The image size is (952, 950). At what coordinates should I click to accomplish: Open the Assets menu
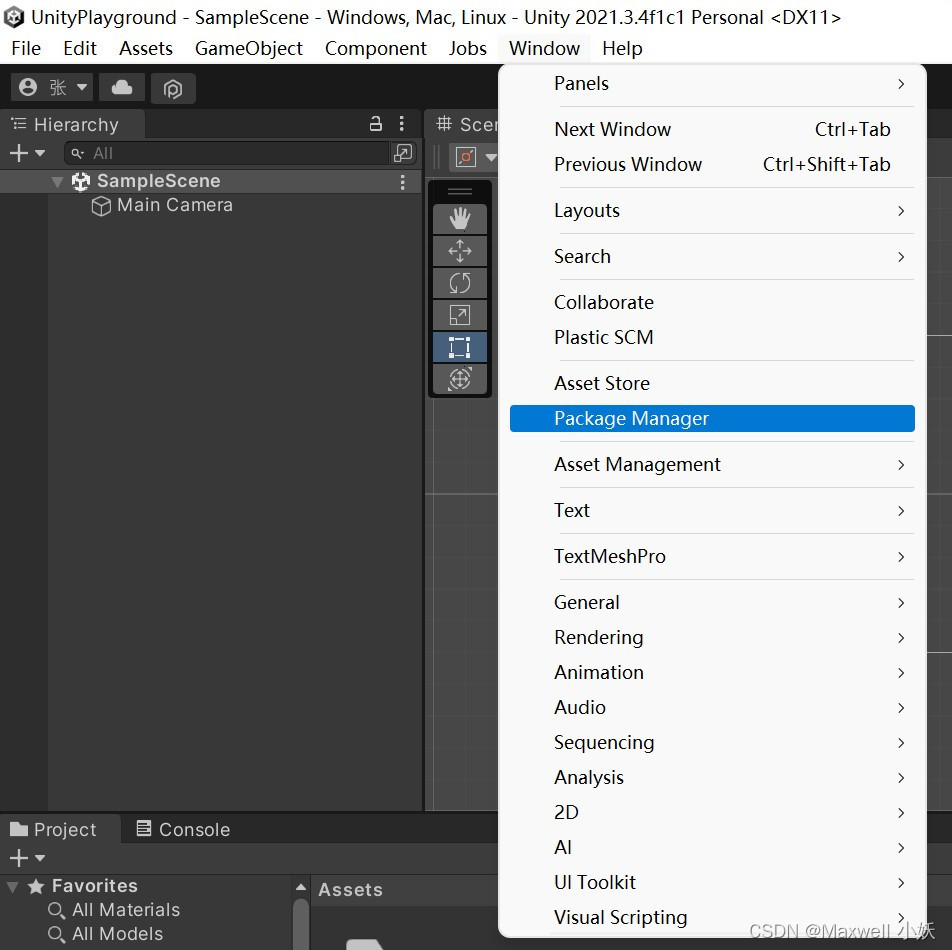(x=146, y=49)
